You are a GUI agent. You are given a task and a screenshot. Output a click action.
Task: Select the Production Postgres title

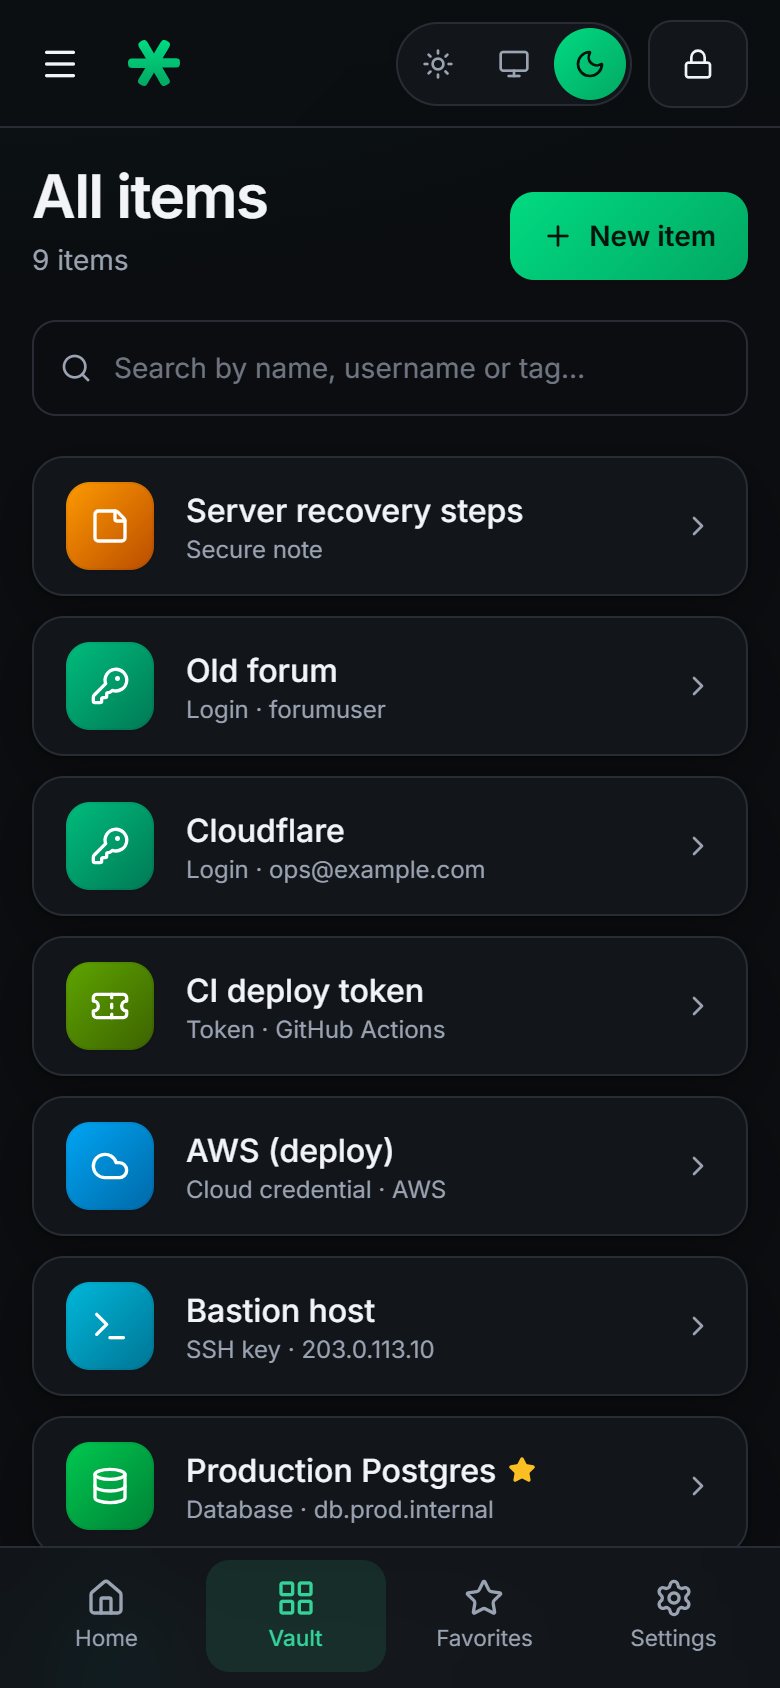(341, 1471)
